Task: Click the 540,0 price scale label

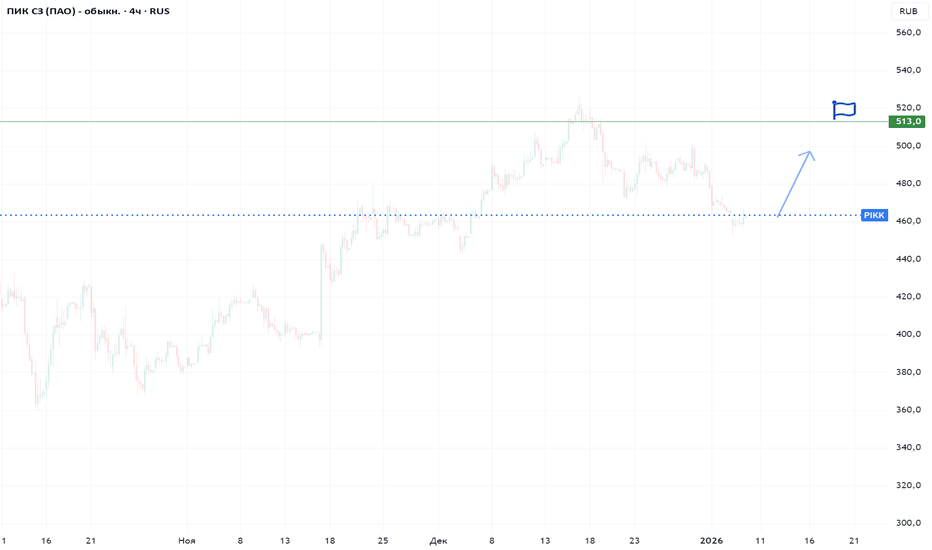Action: [907, 71]
